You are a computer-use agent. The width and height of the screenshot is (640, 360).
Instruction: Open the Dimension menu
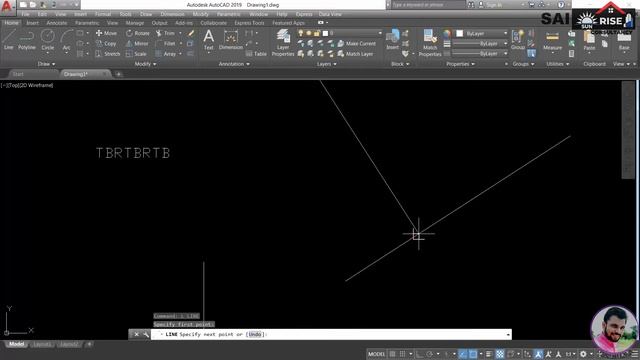click(172, 14)
